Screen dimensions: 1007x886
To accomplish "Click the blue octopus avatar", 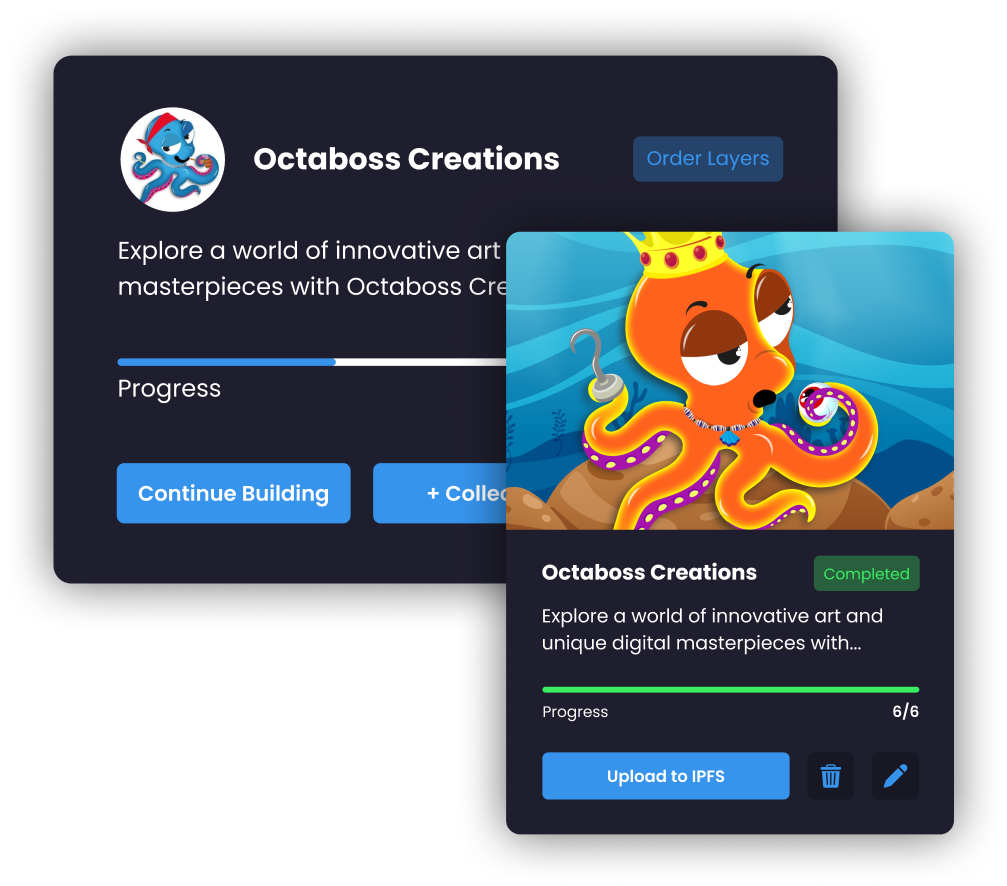I will (173, 159).
